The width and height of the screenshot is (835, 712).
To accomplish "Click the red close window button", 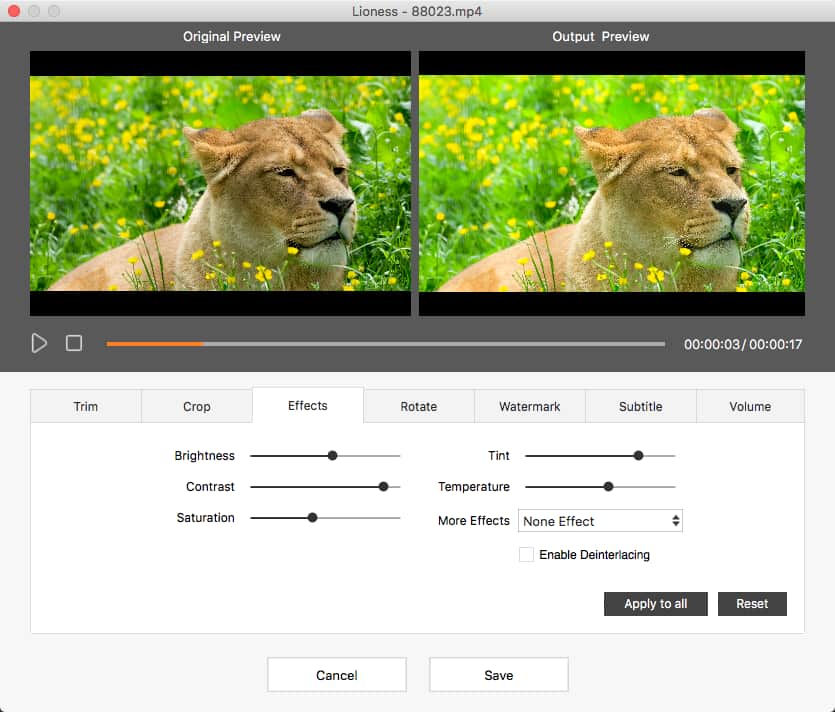I will pyautogui.click(x=14, y=11).
